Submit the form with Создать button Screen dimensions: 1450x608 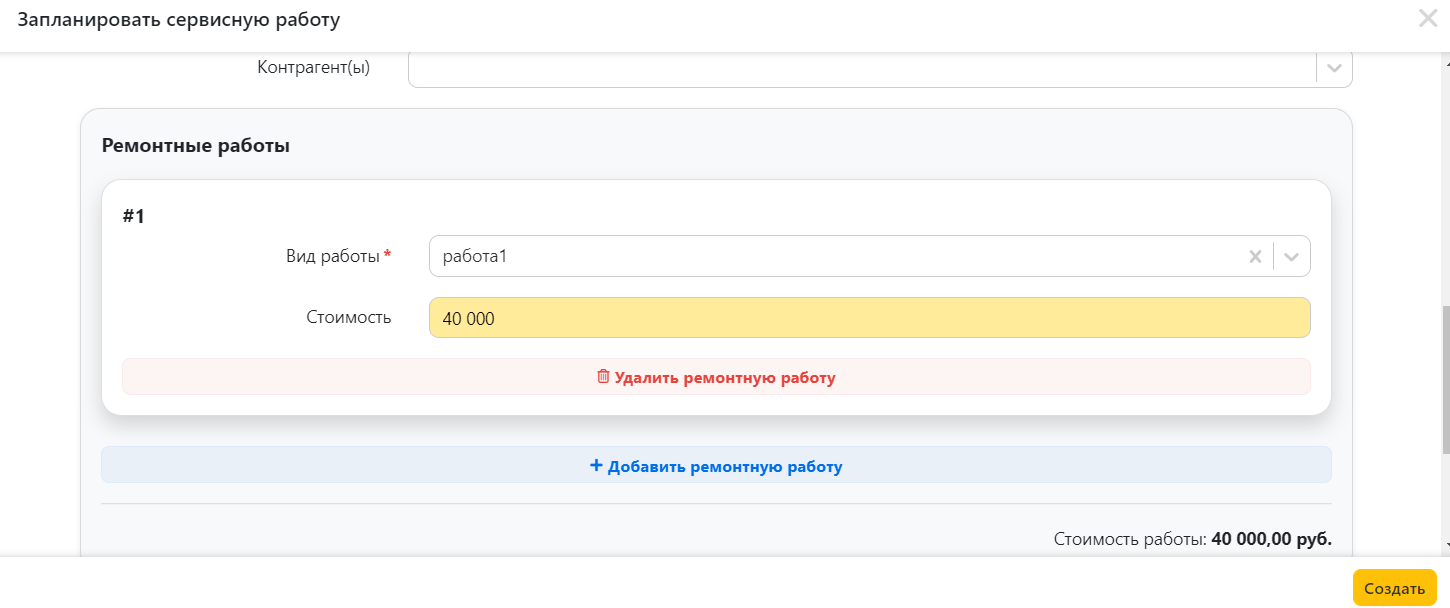point(1394,588)
